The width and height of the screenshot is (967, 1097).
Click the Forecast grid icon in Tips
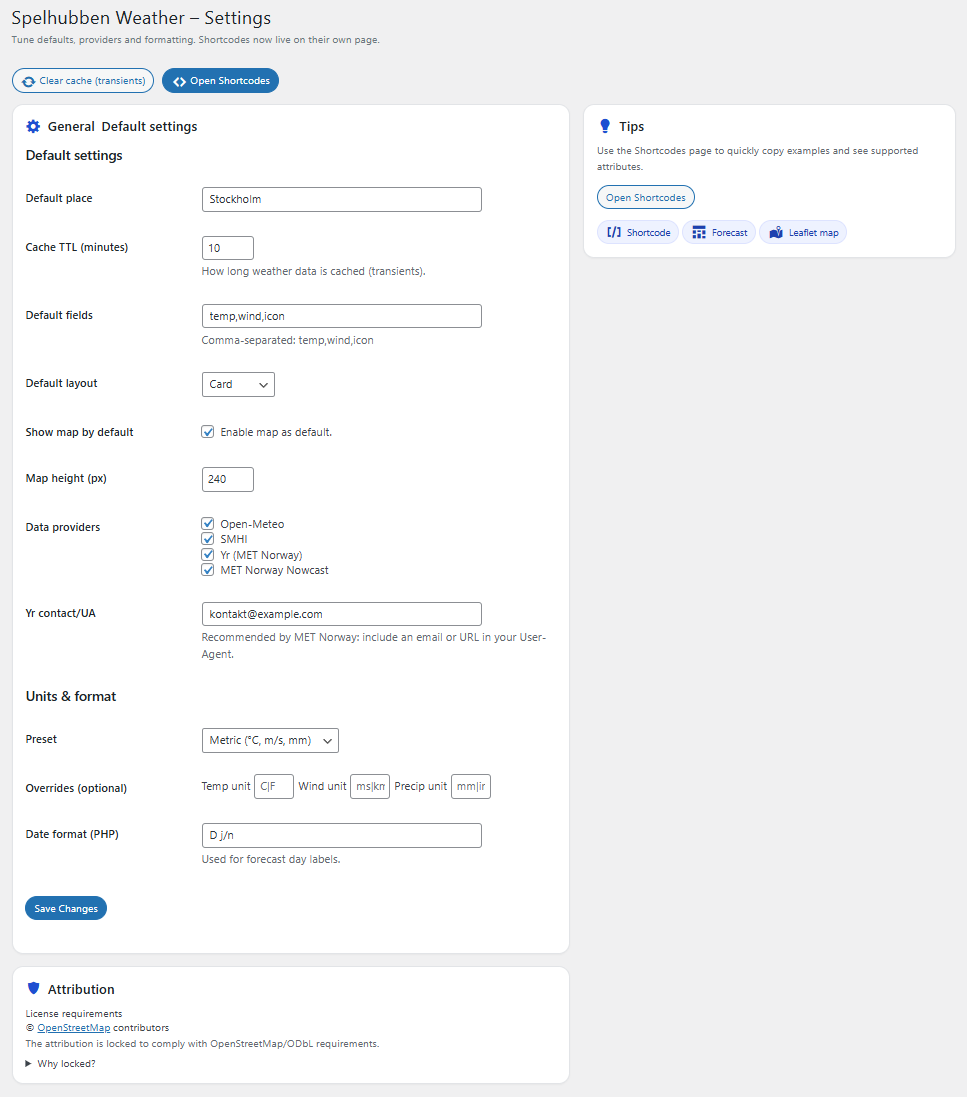pos(697,232)
